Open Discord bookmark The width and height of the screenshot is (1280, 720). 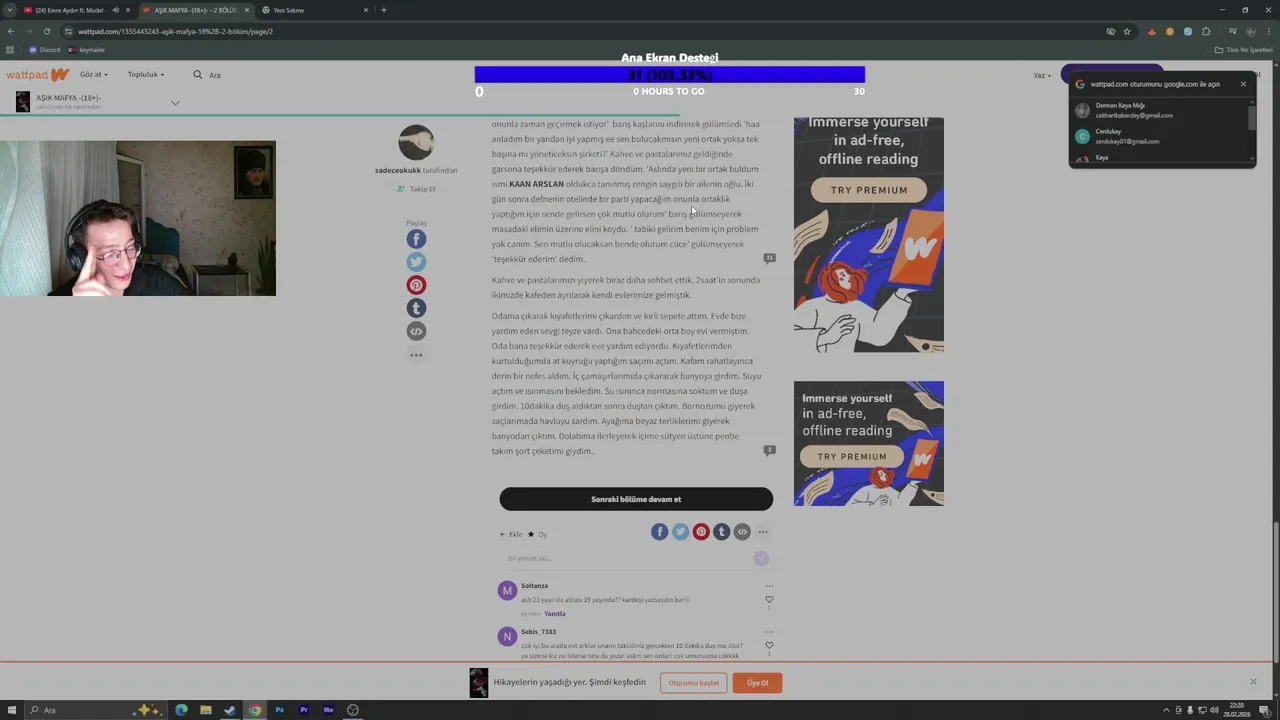point(44,50)
